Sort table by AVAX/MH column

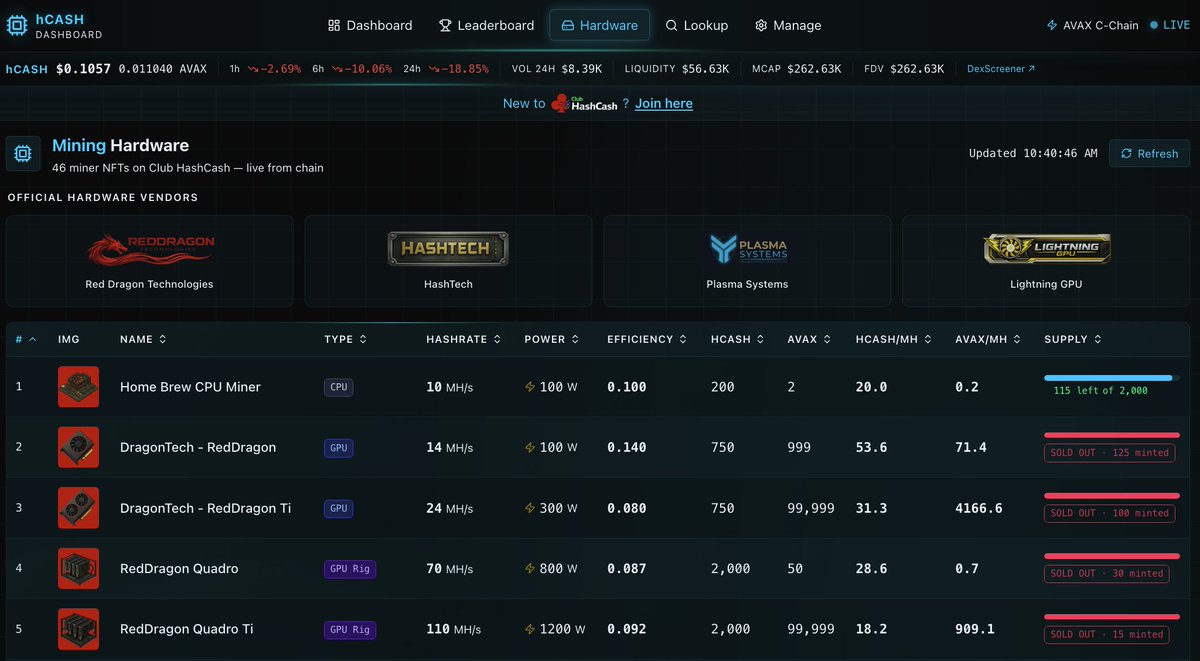989,339
